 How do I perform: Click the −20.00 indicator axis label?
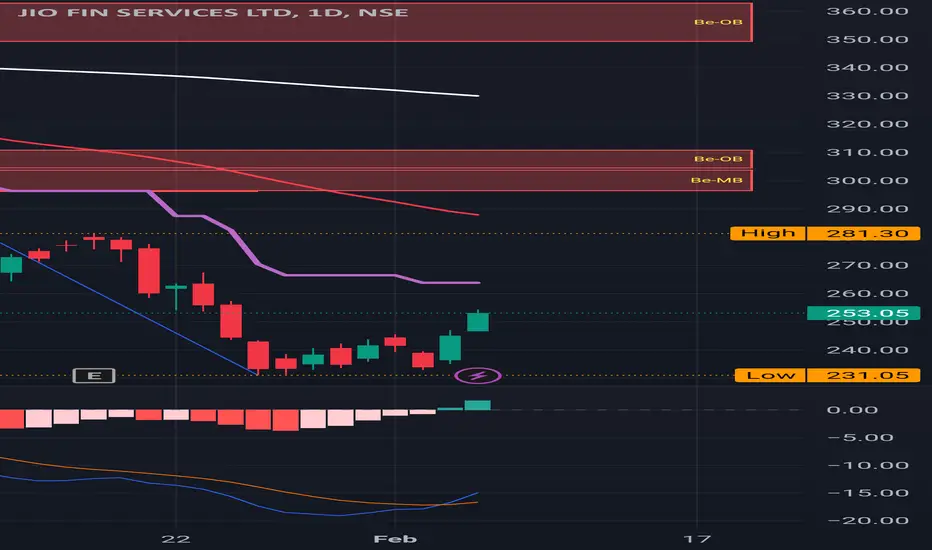pos(867,520)
